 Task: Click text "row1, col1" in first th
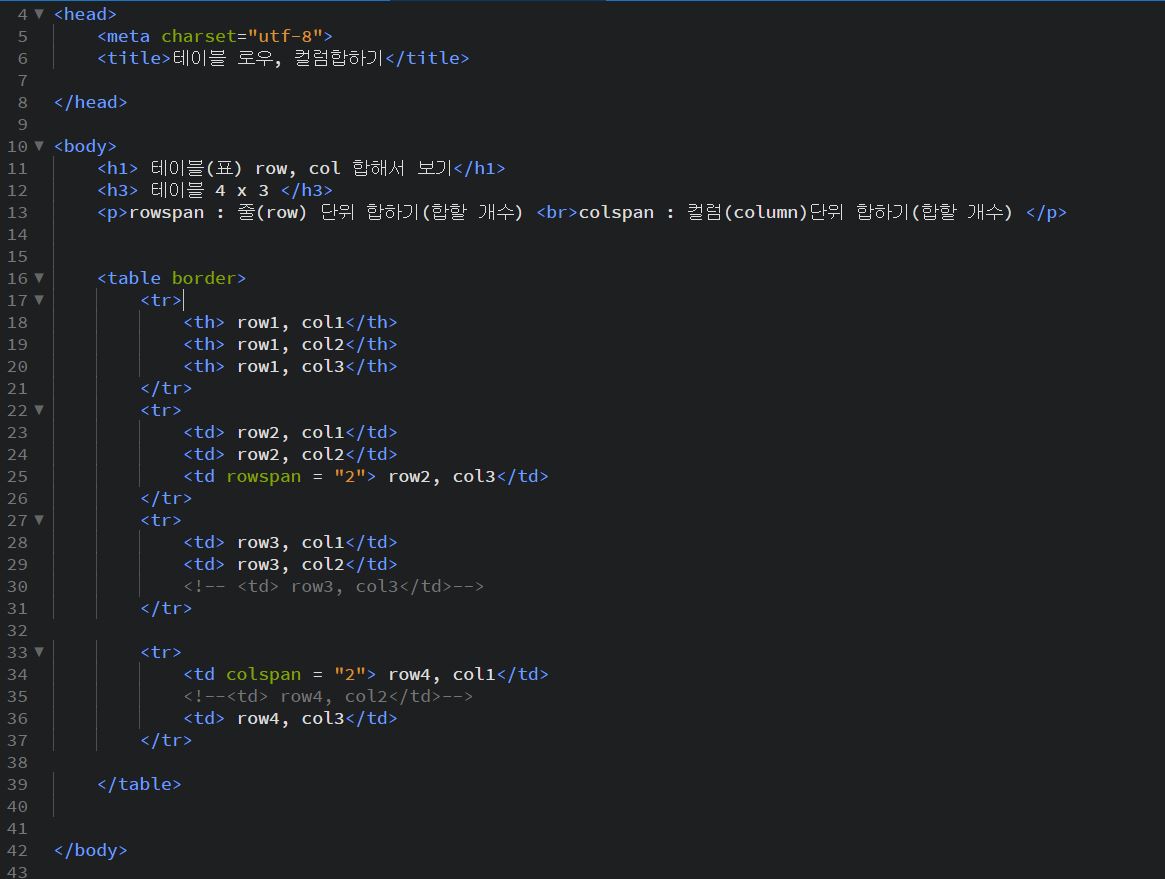click(x=291, y=322)
